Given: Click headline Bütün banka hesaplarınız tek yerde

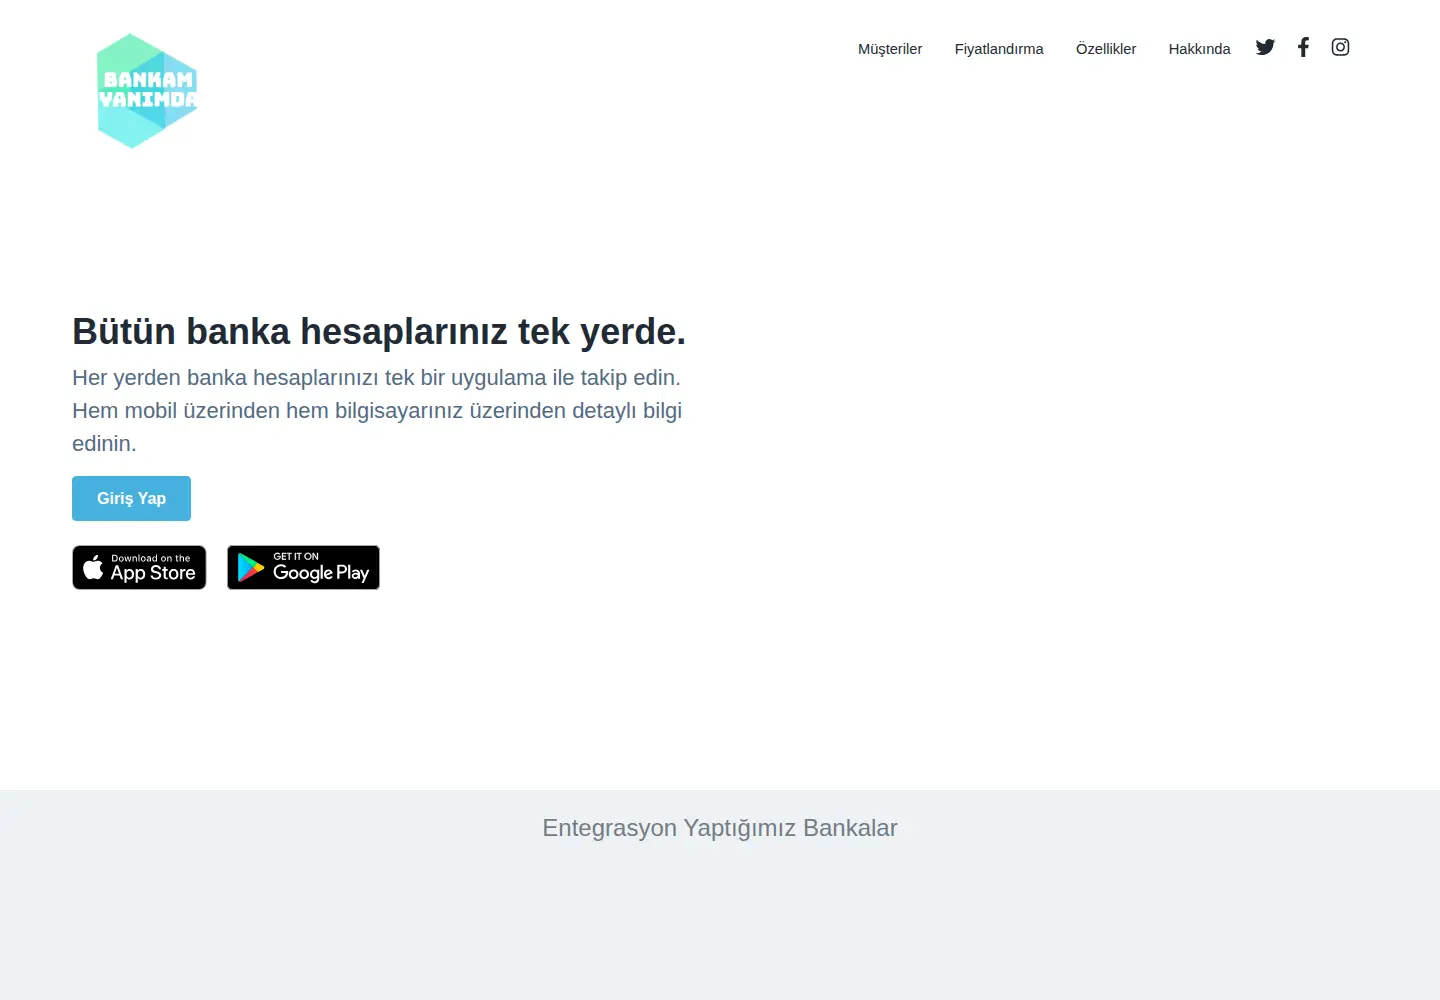Looking at the screenshot, I should tap(379, 331).
